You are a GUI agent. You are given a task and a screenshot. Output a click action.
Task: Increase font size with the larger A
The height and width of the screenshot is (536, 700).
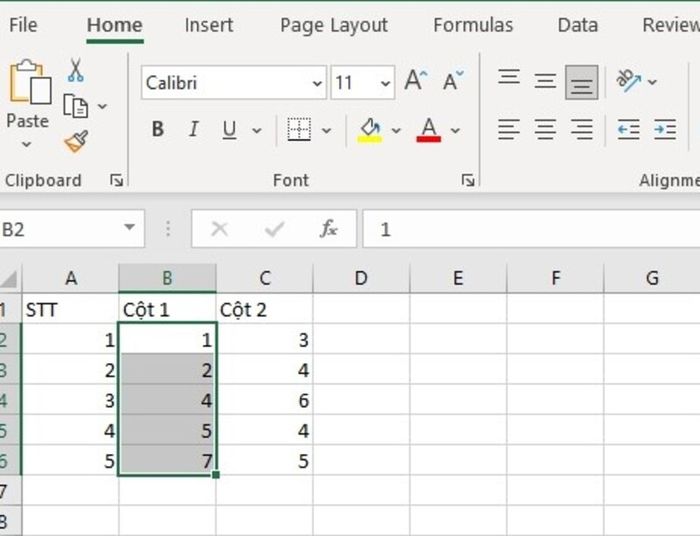416,81
